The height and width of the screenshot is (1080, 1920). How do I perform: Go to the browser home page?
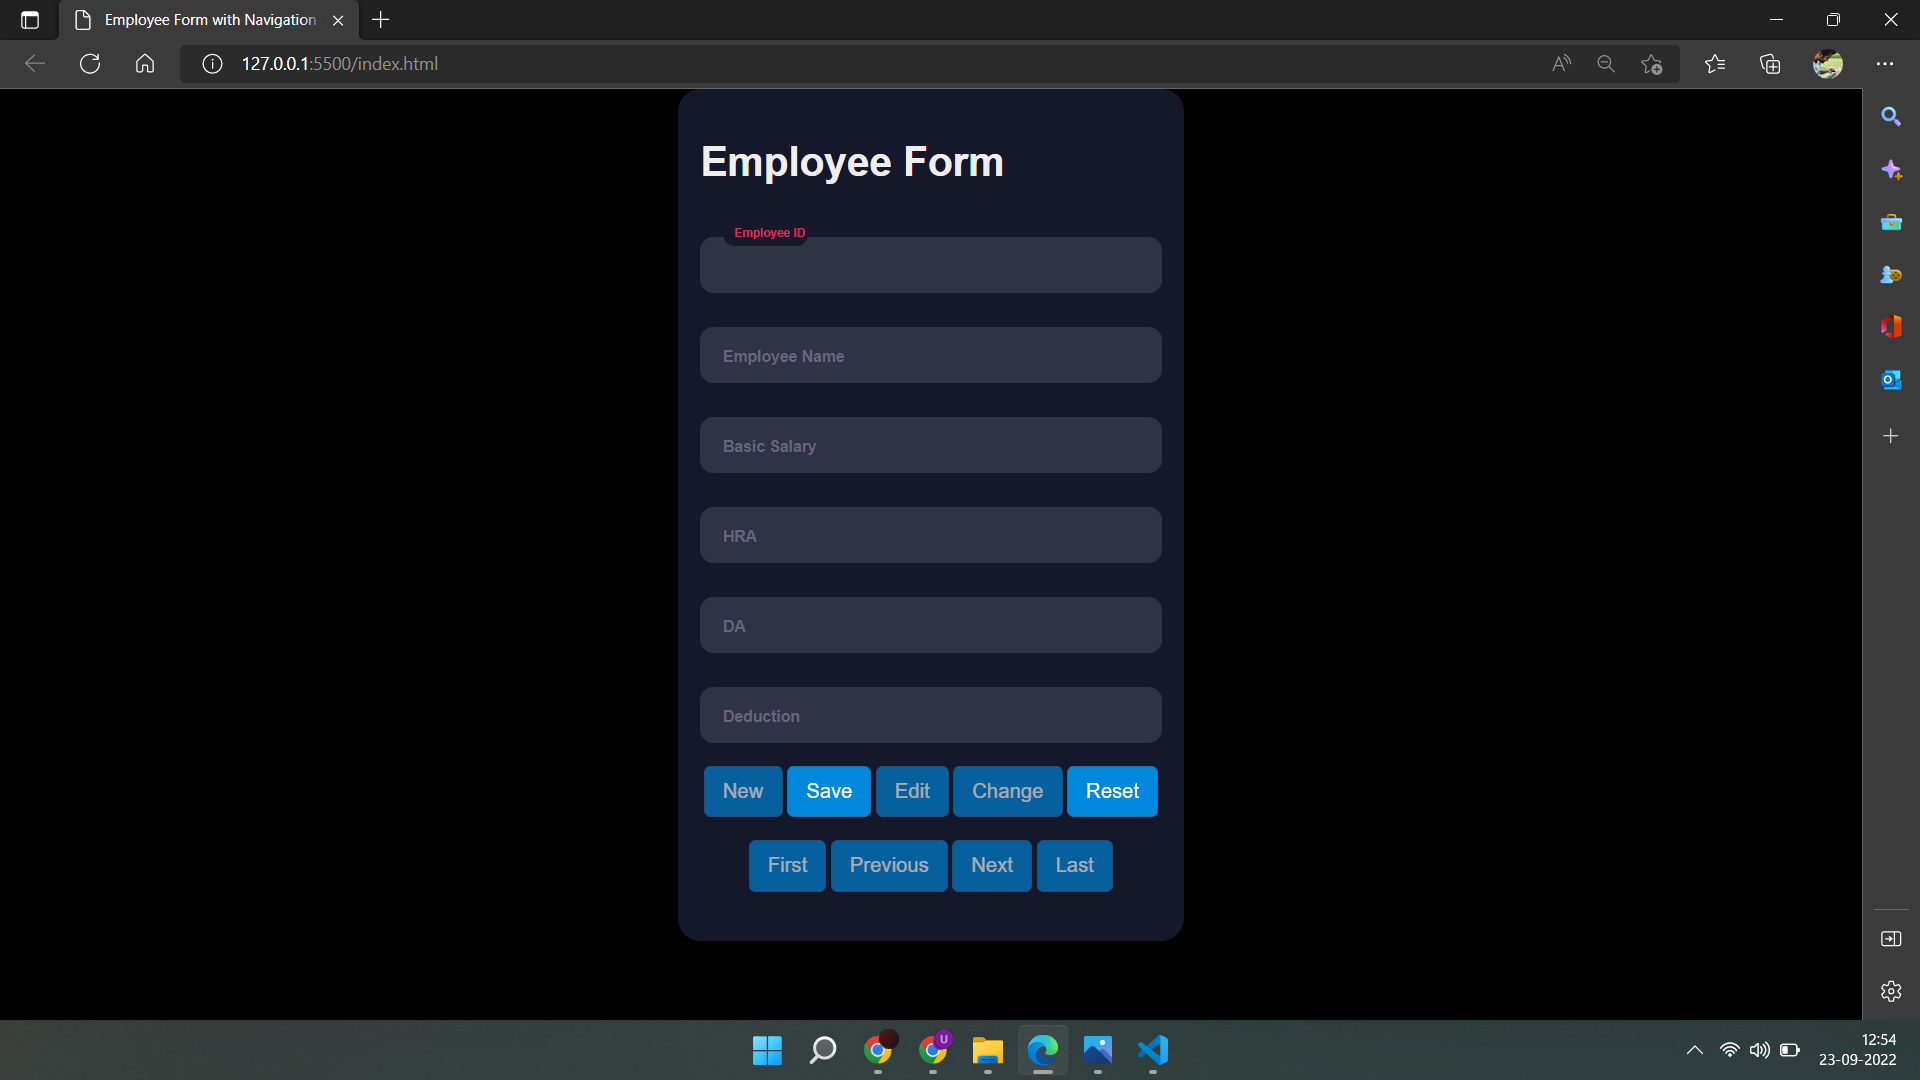(x=144, y=63)
